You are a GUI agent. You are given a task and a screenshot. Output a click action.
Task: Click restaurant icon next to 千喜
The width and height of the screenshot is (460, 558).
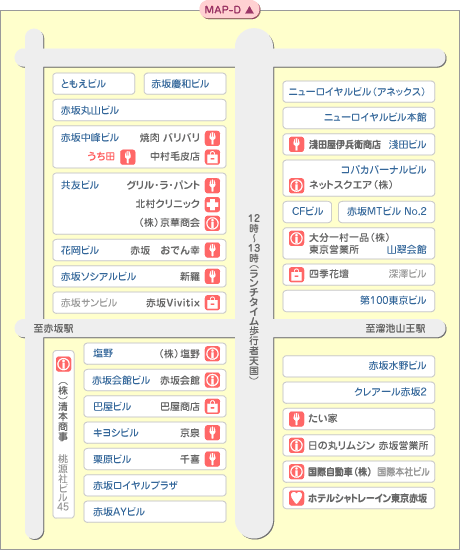click(212, 459)
